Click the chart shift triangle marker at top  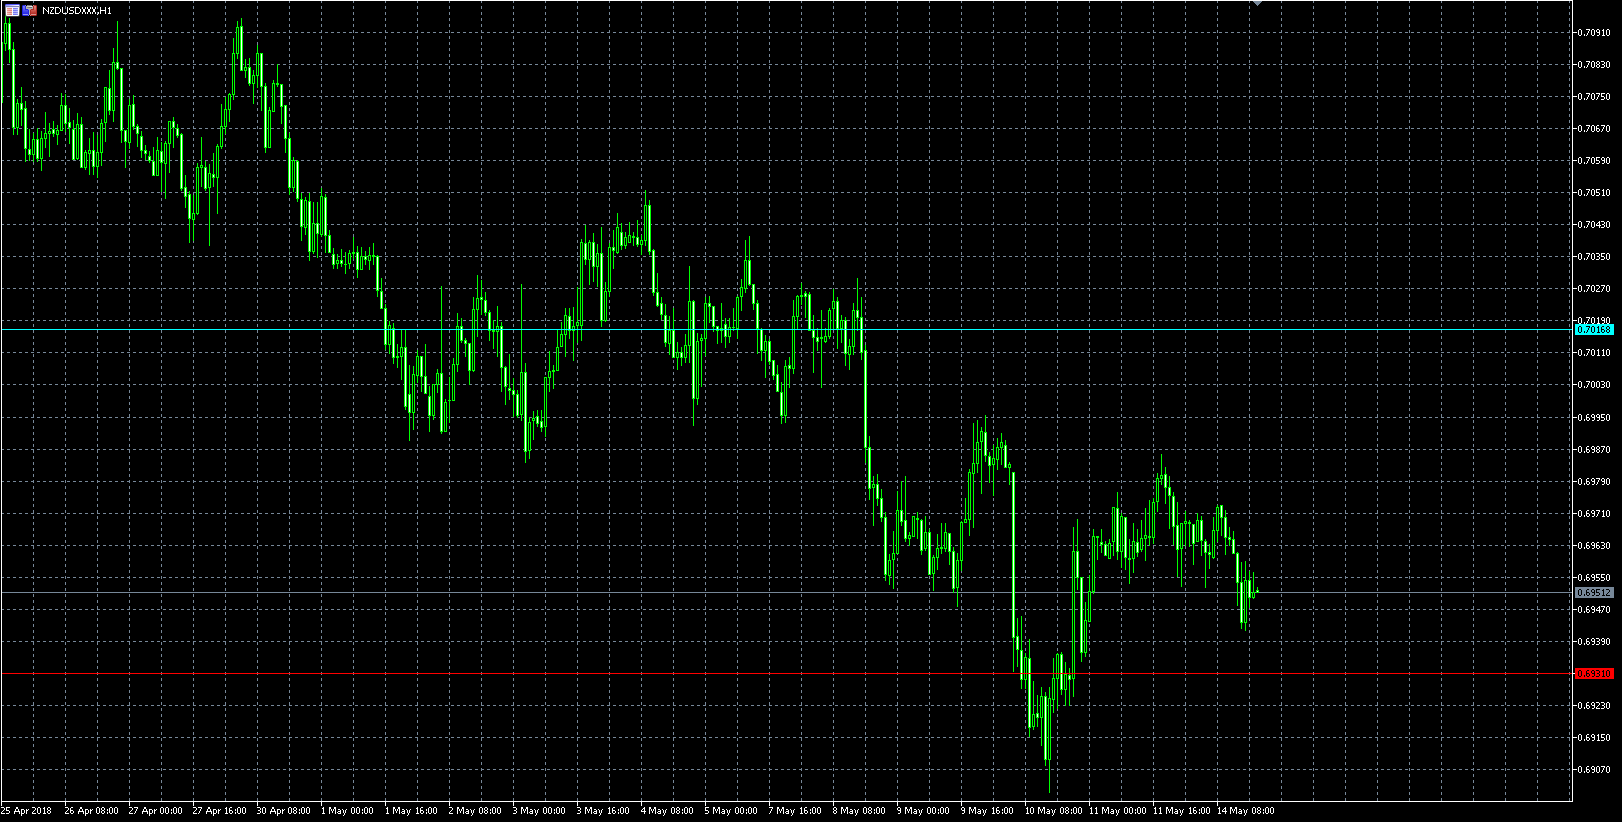(x=1257, y=3)
